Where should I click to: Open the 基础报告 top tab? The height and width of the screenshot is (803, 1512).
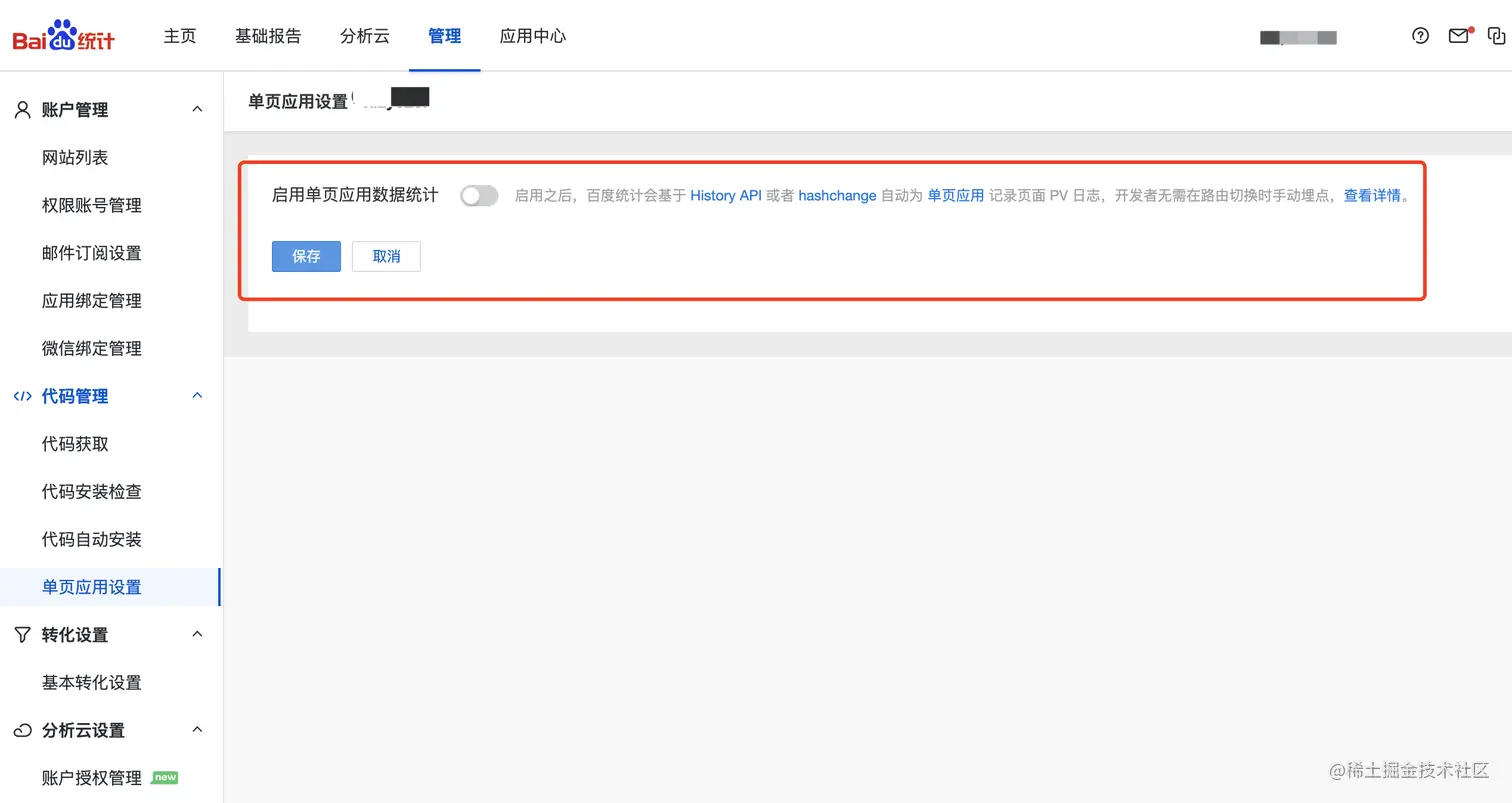pos(268,36)
